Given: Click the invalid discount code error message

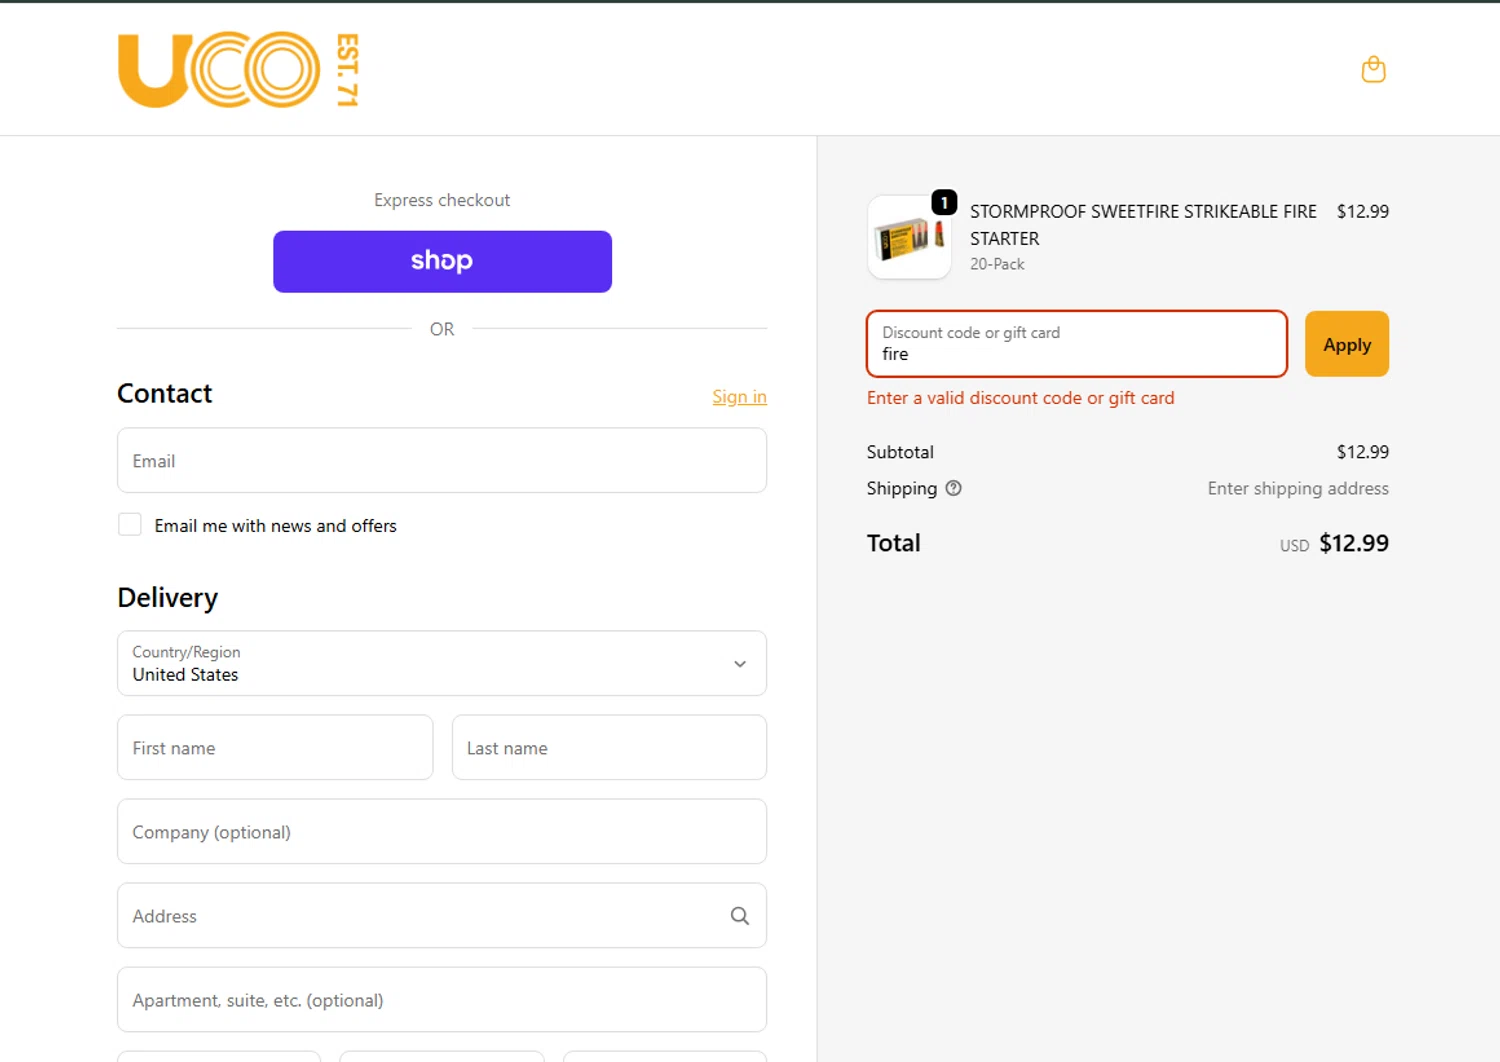Looking at the screenshot, I should pyautogui.click(x=1020, y=398).
